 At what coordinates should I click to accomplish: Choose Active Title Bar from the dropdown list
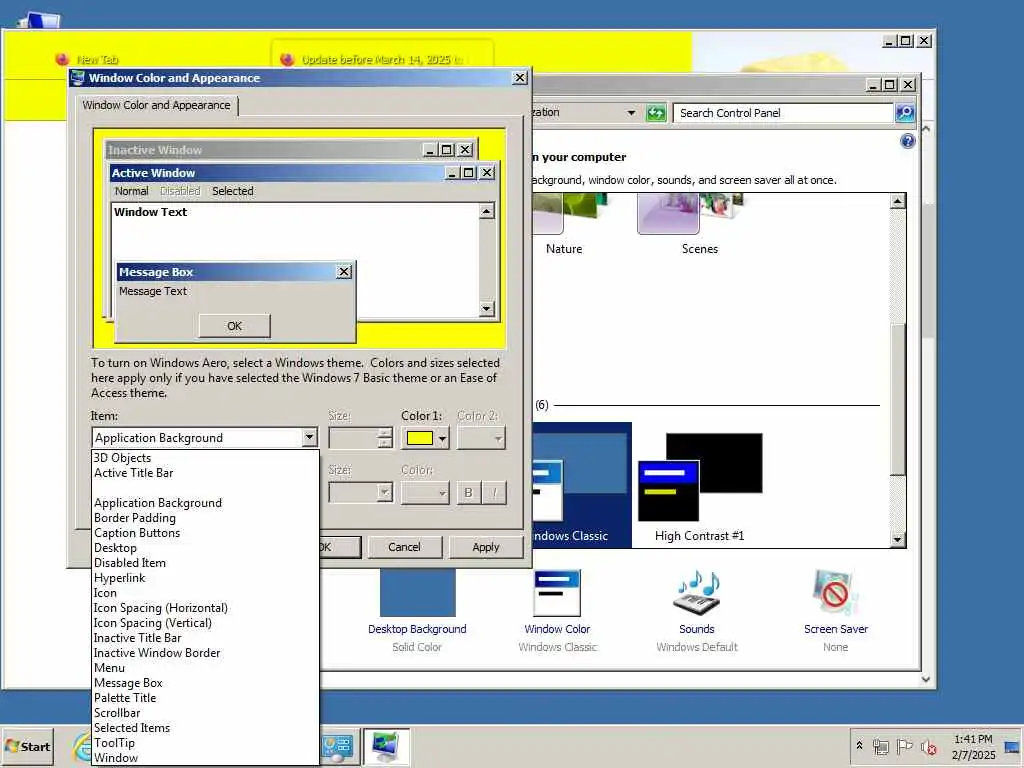click(x=205, y=473)
